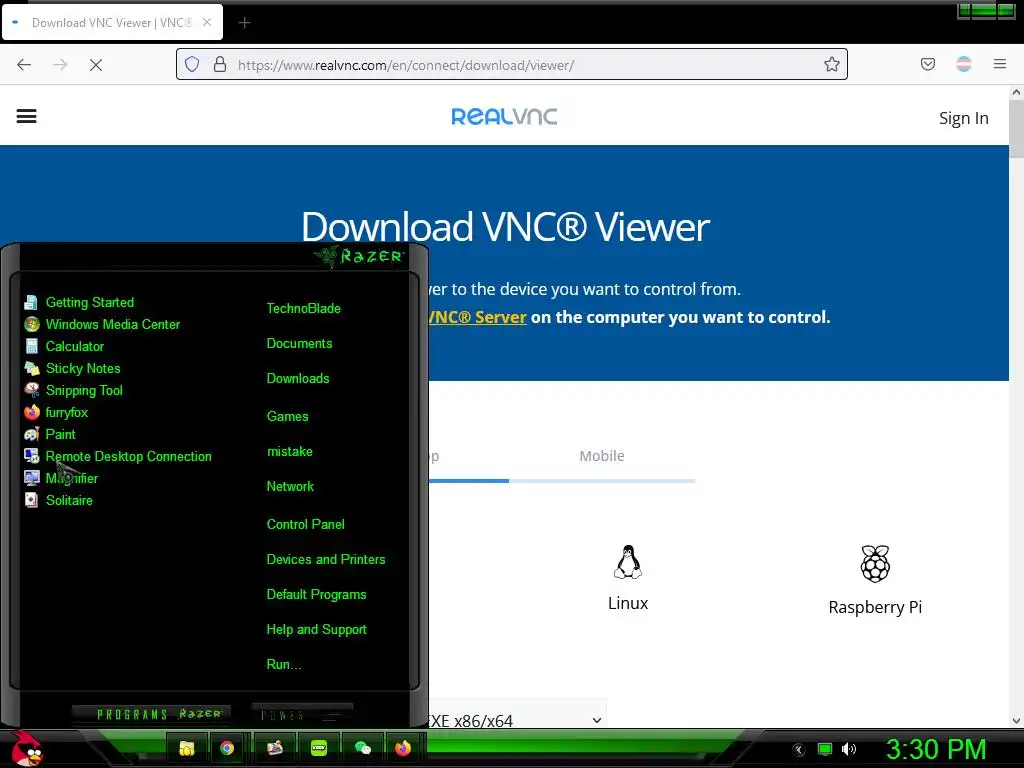This screenshot has width=1024, height=768.
Task: Open Games in start menu
Action: pyautogui.click(x=287, y=417)
